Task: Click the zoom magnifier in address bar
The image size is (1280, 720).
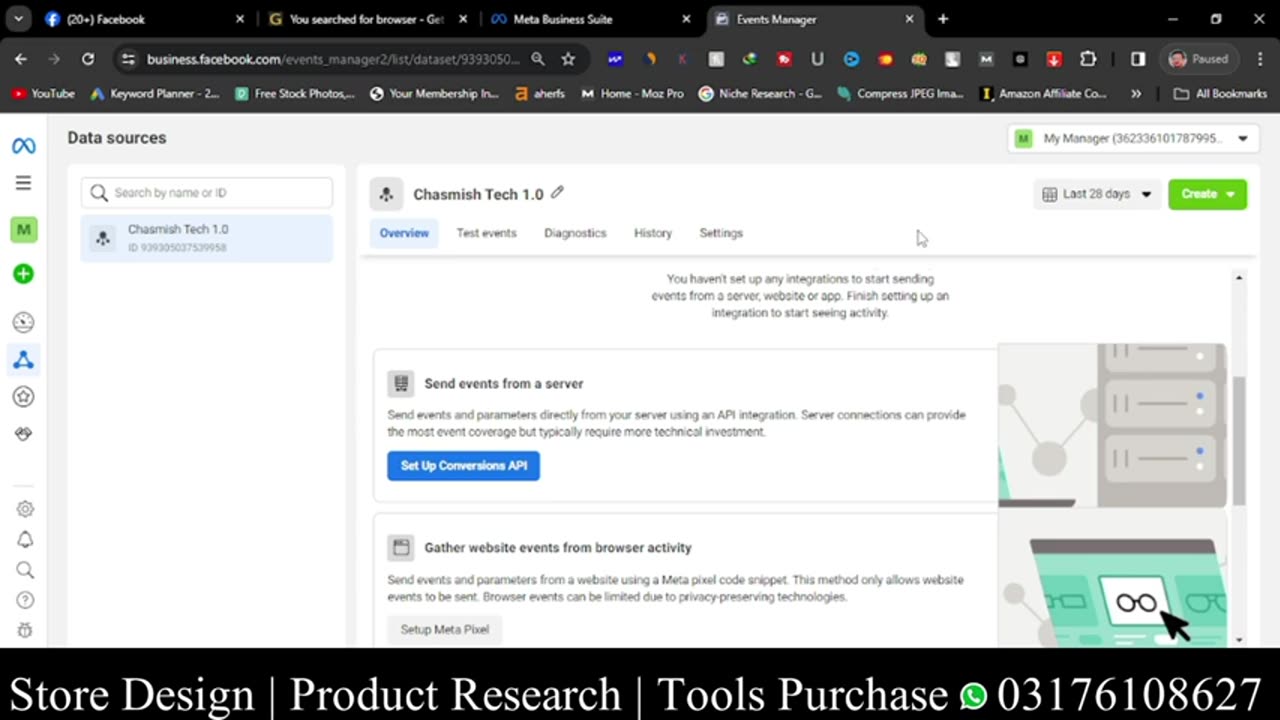Action: [x=538, y=59]
